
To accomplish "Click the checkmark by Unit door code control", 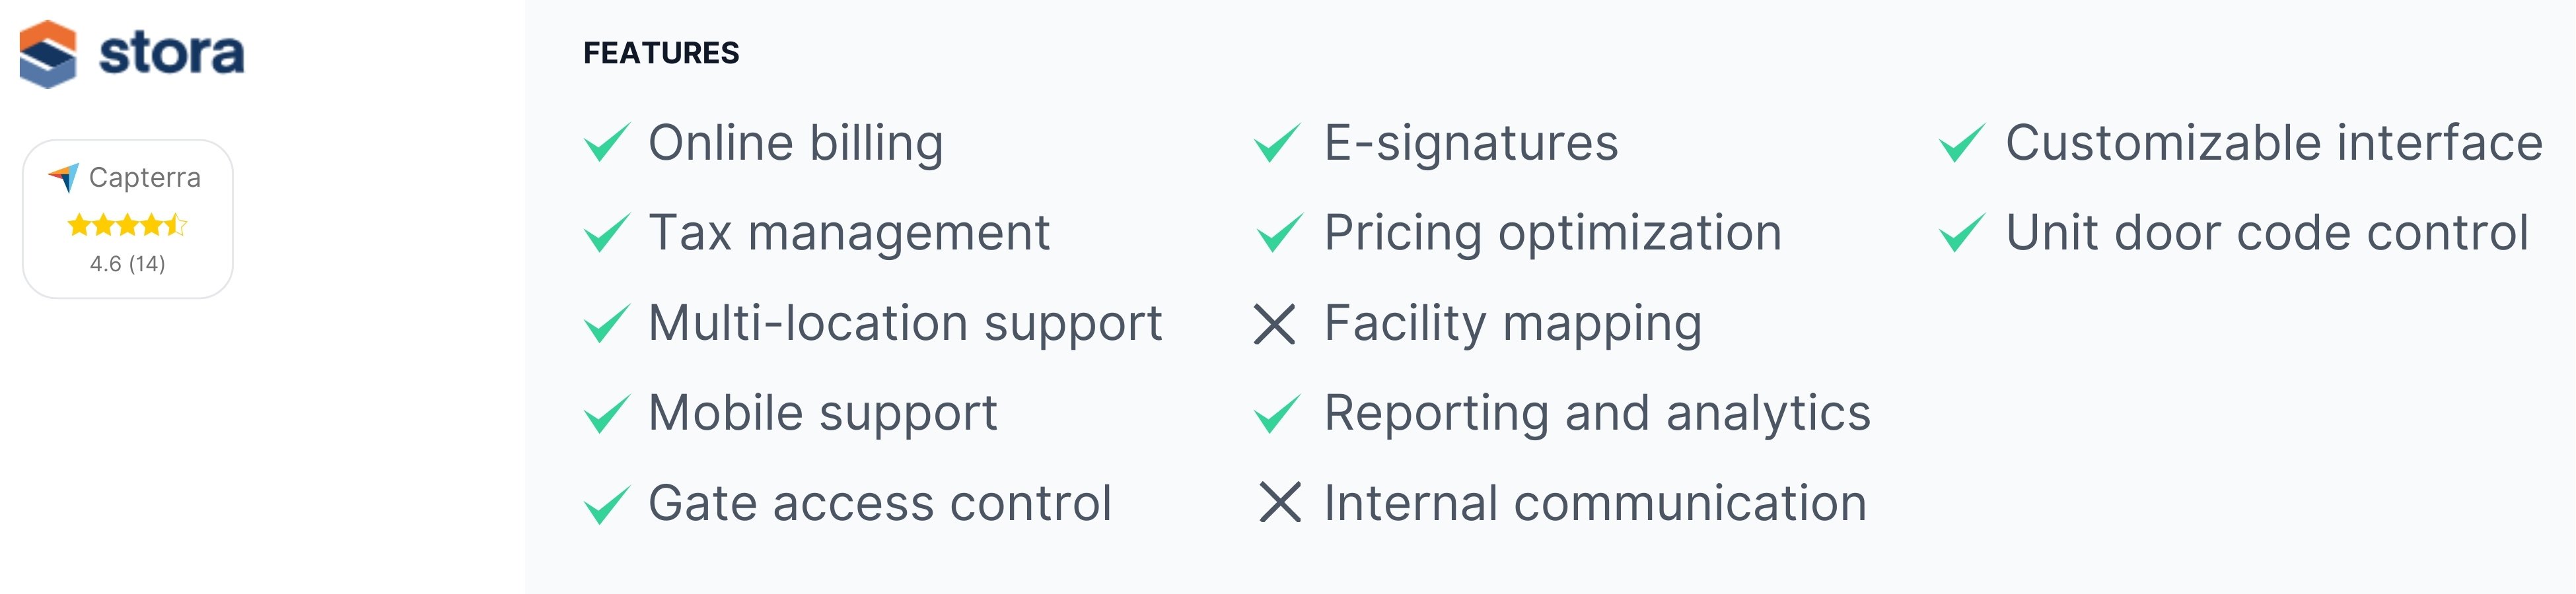I will pos(1962,233).
